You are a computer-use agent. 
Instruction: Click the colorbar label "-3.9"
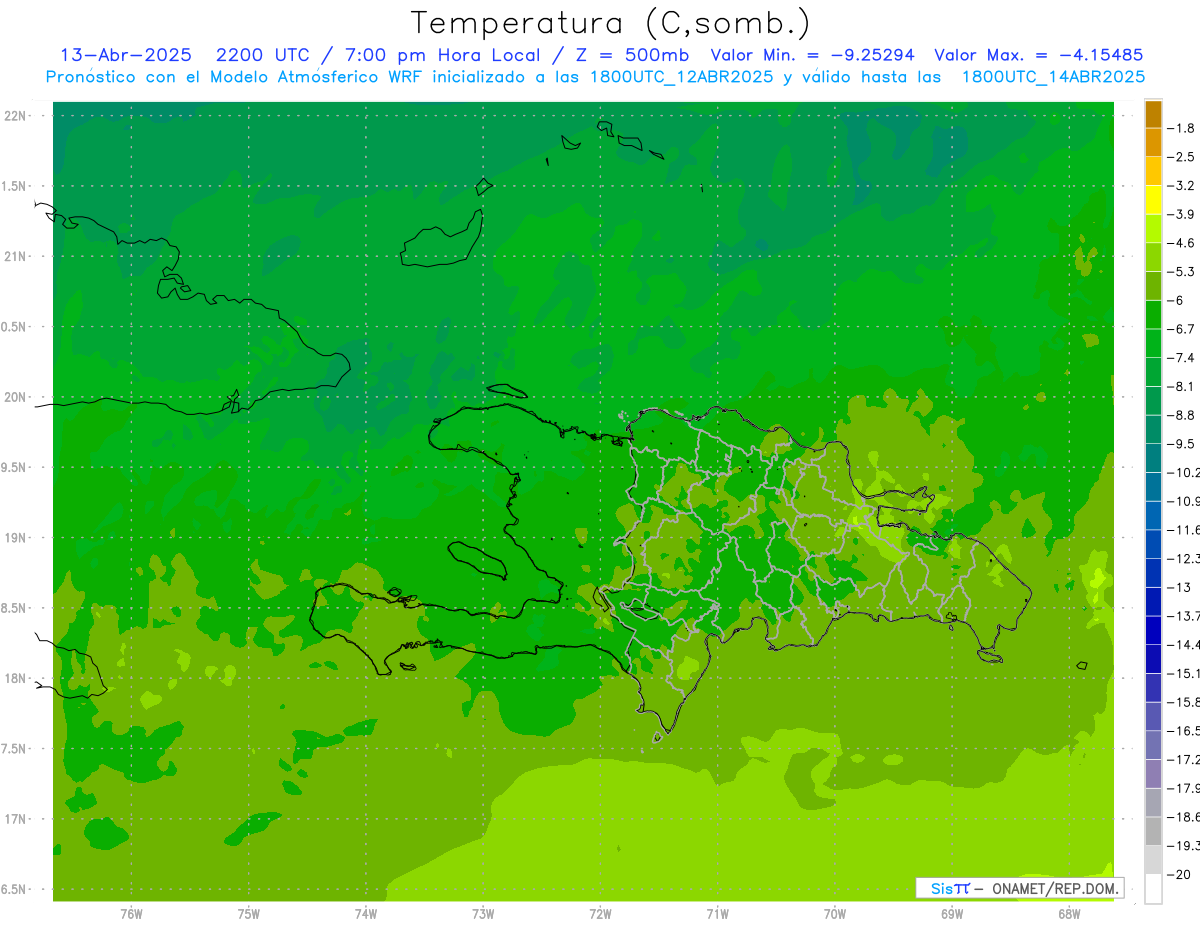click(x=1182, y=214)
